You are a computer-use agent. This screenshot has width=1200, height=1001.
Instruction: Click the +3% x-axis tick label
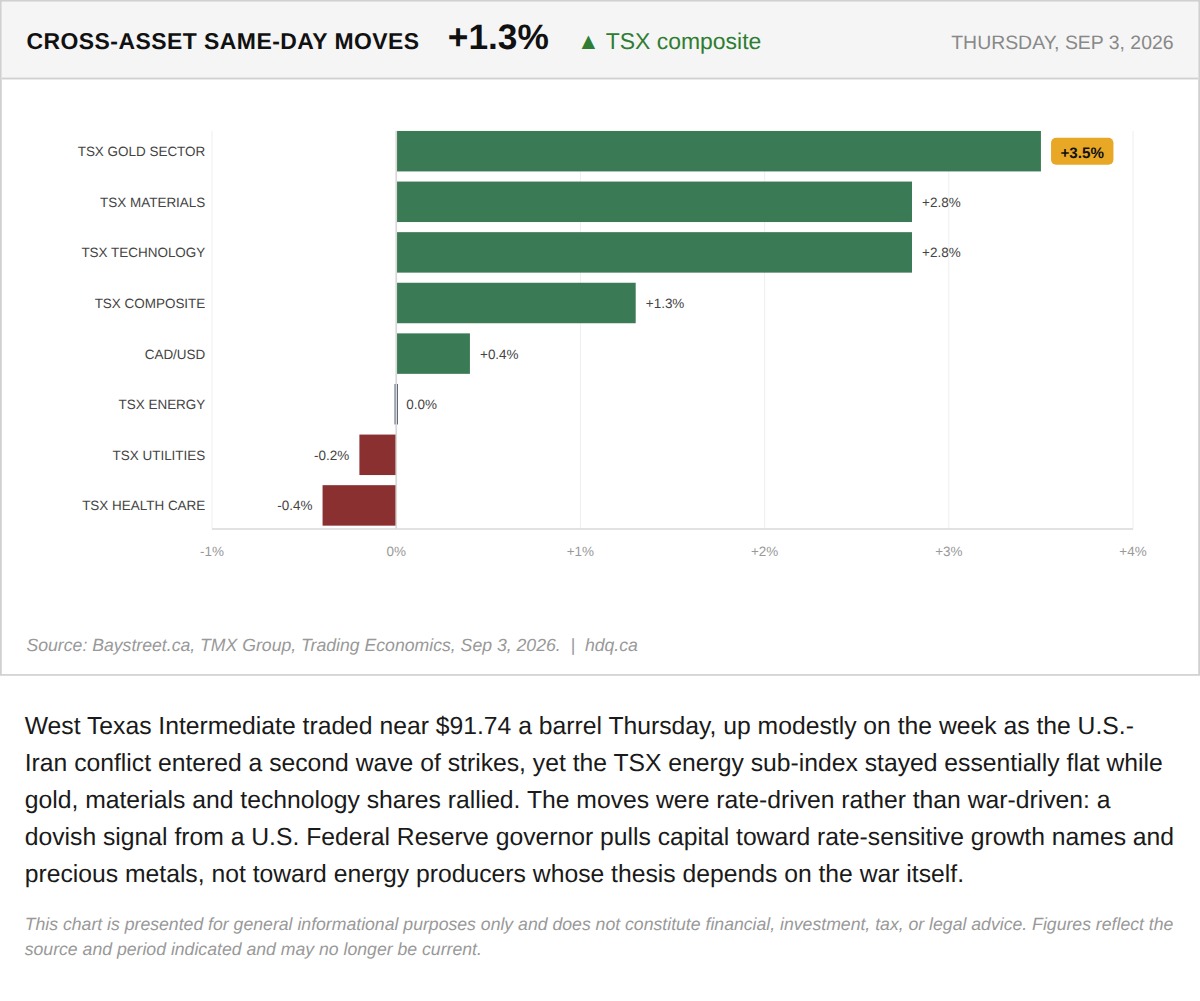(948, 551)
